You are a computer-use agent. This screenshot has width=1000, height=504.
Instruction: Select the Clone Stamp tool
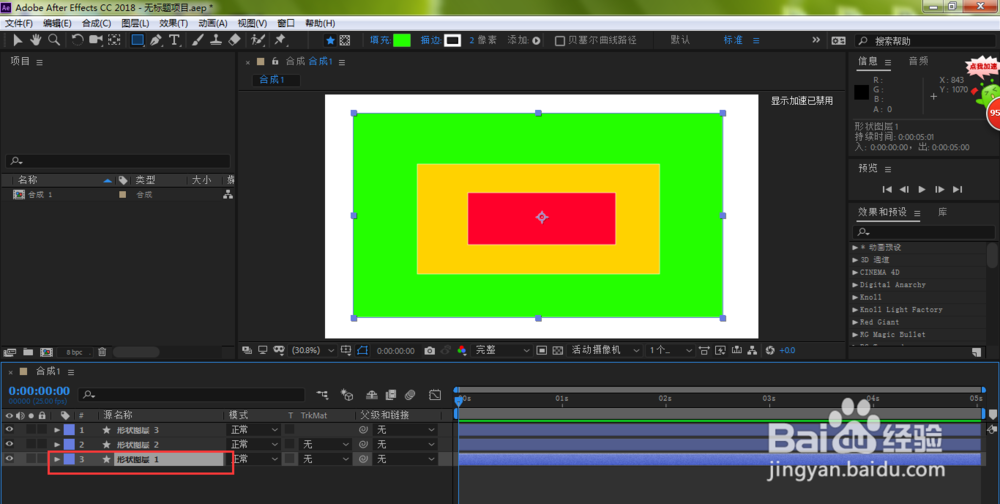[x=216, y=40]
